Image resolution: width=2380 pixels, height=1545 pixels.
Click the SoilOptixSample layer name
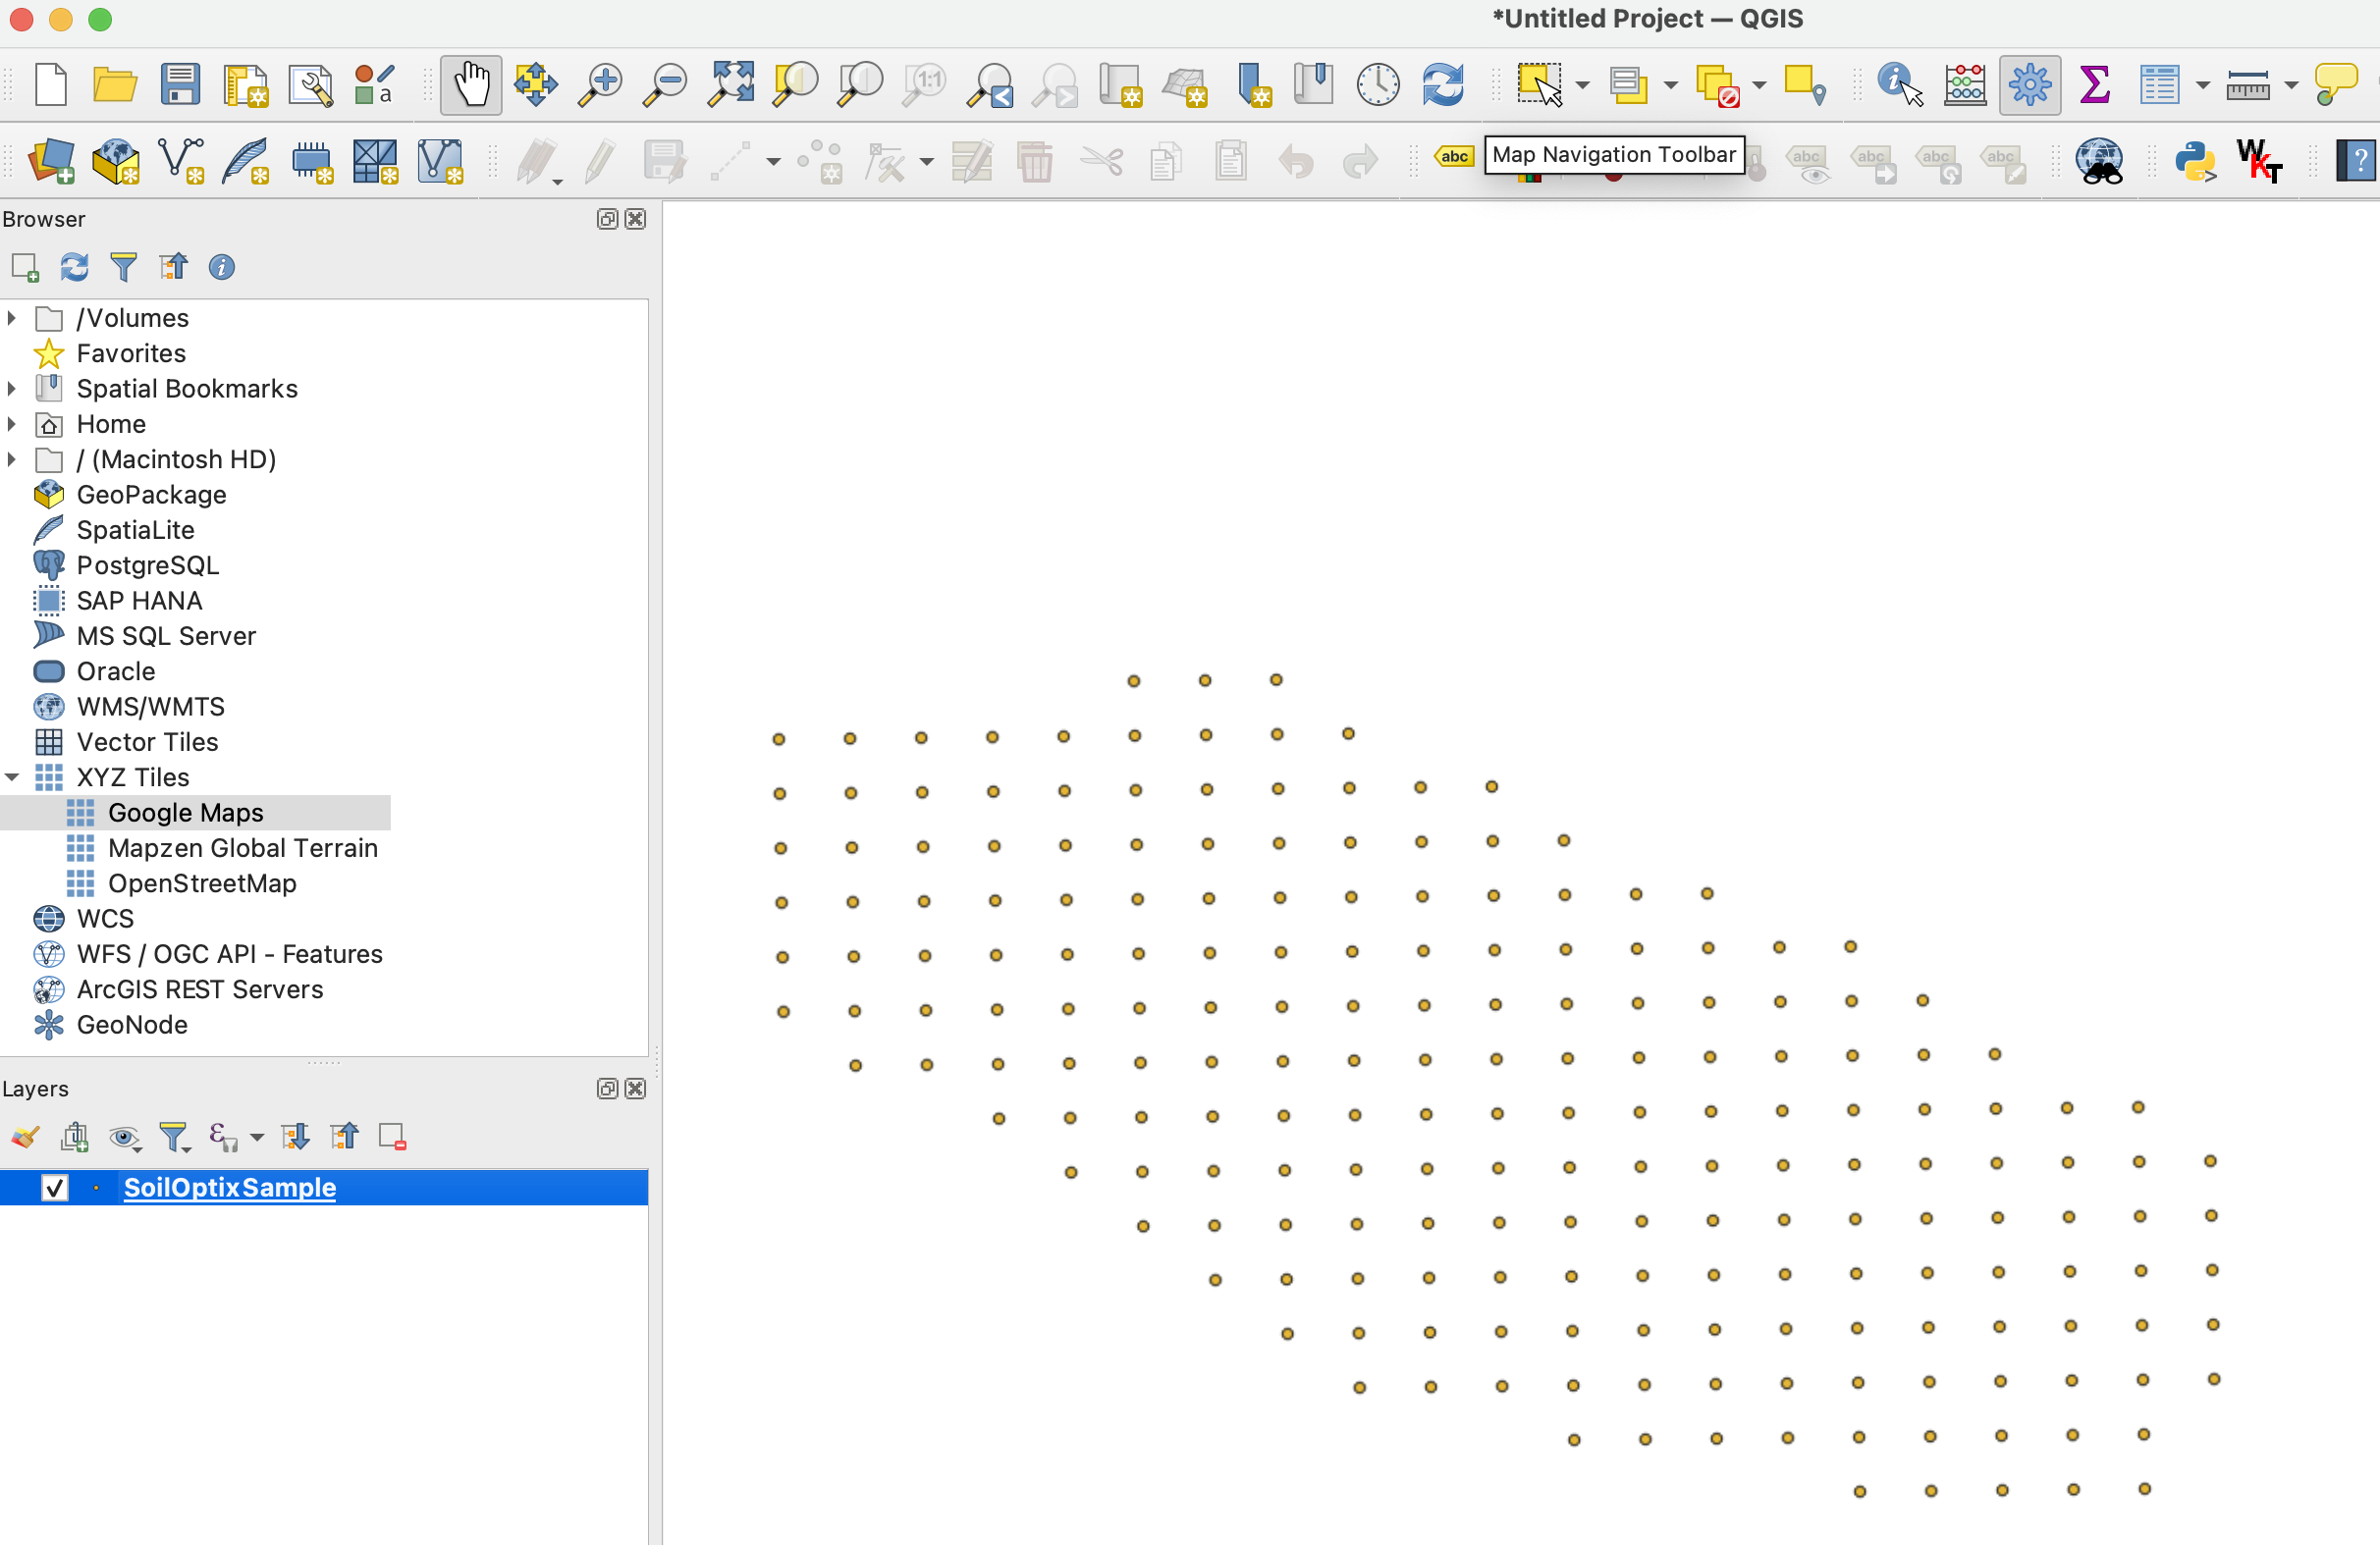point(229,1187)
